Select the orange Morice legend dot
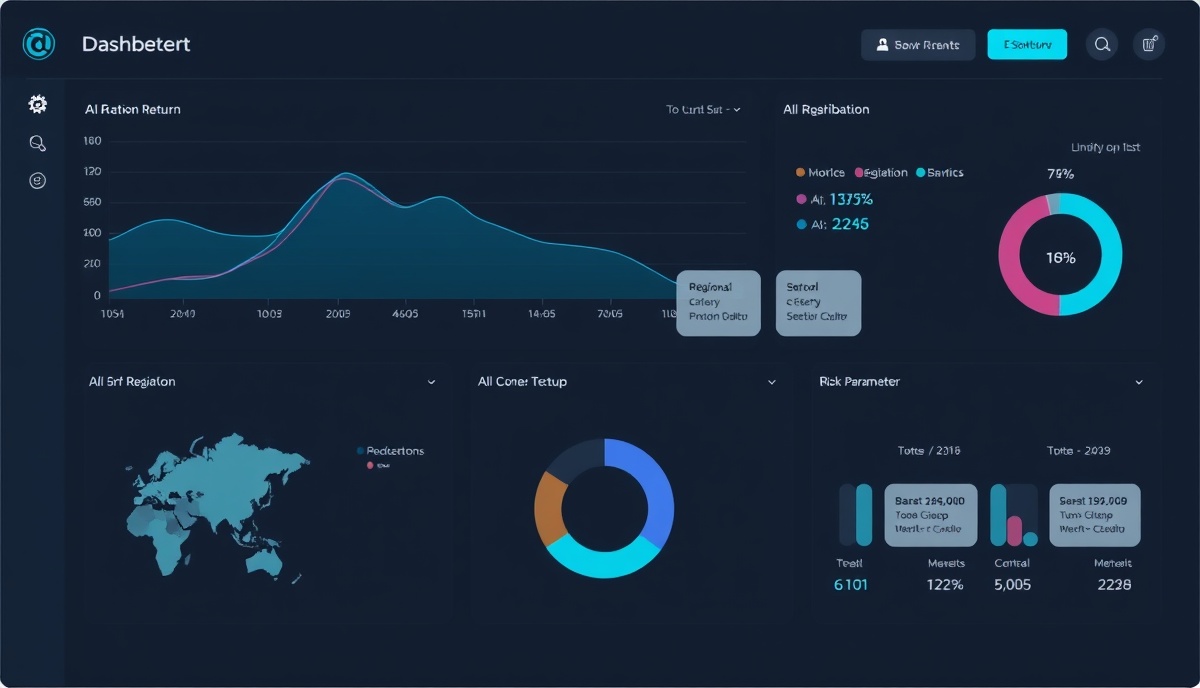 (799, 172)
